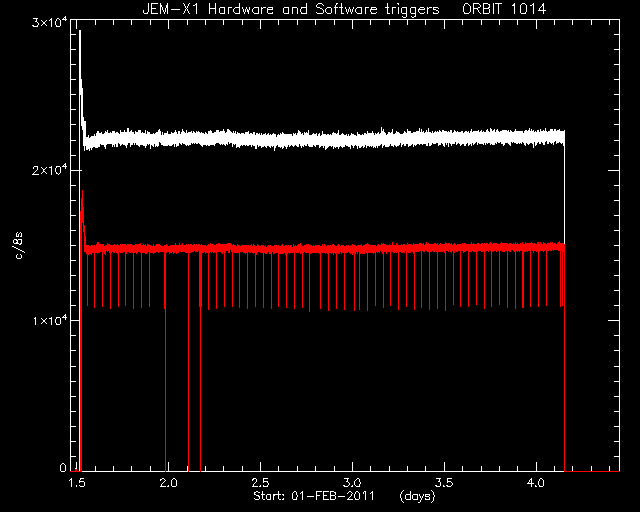Click the '3×10^4' y-axis tick label

tap(49, 22)
